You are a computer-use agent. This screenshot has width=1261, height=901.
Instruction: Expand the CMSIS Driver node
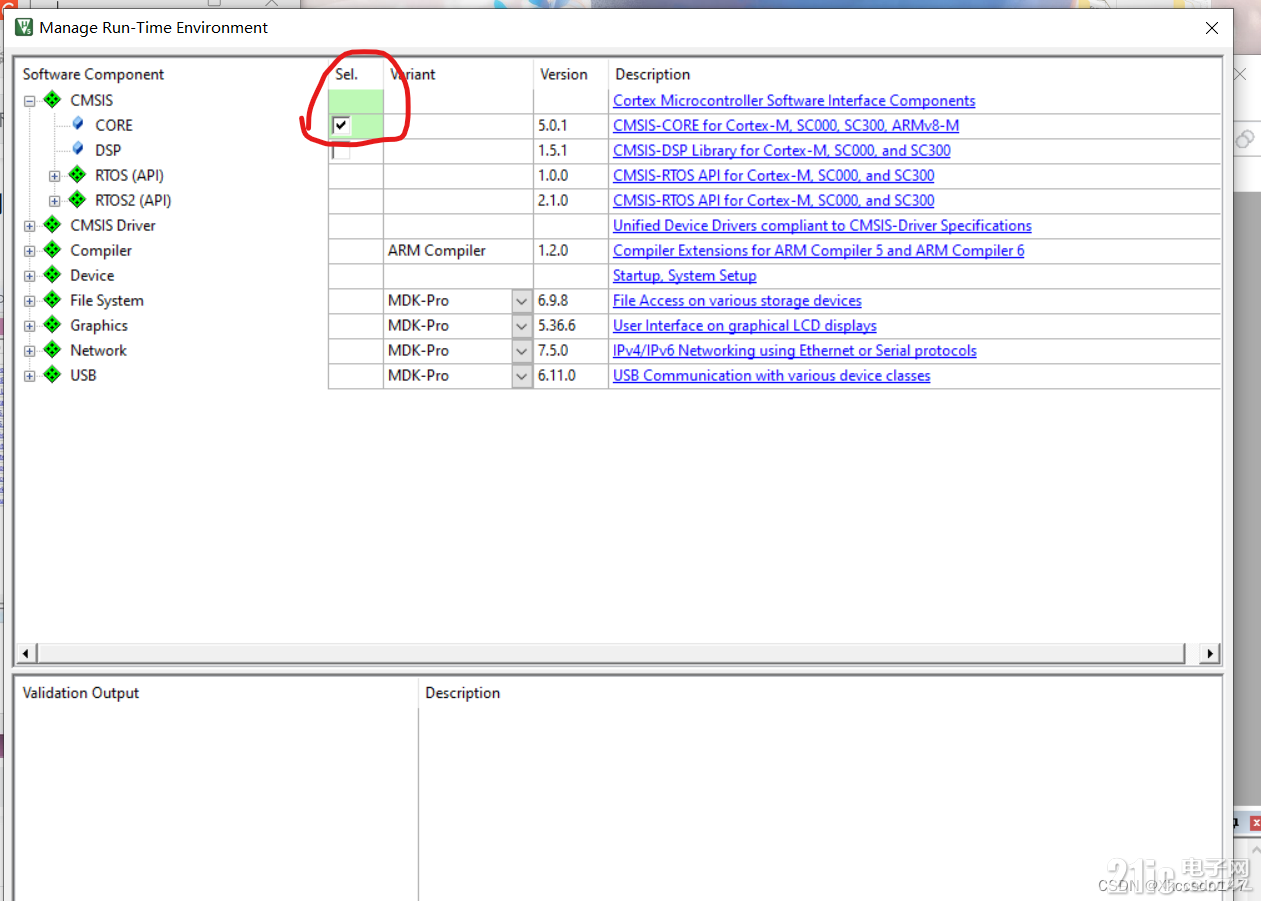29,226
